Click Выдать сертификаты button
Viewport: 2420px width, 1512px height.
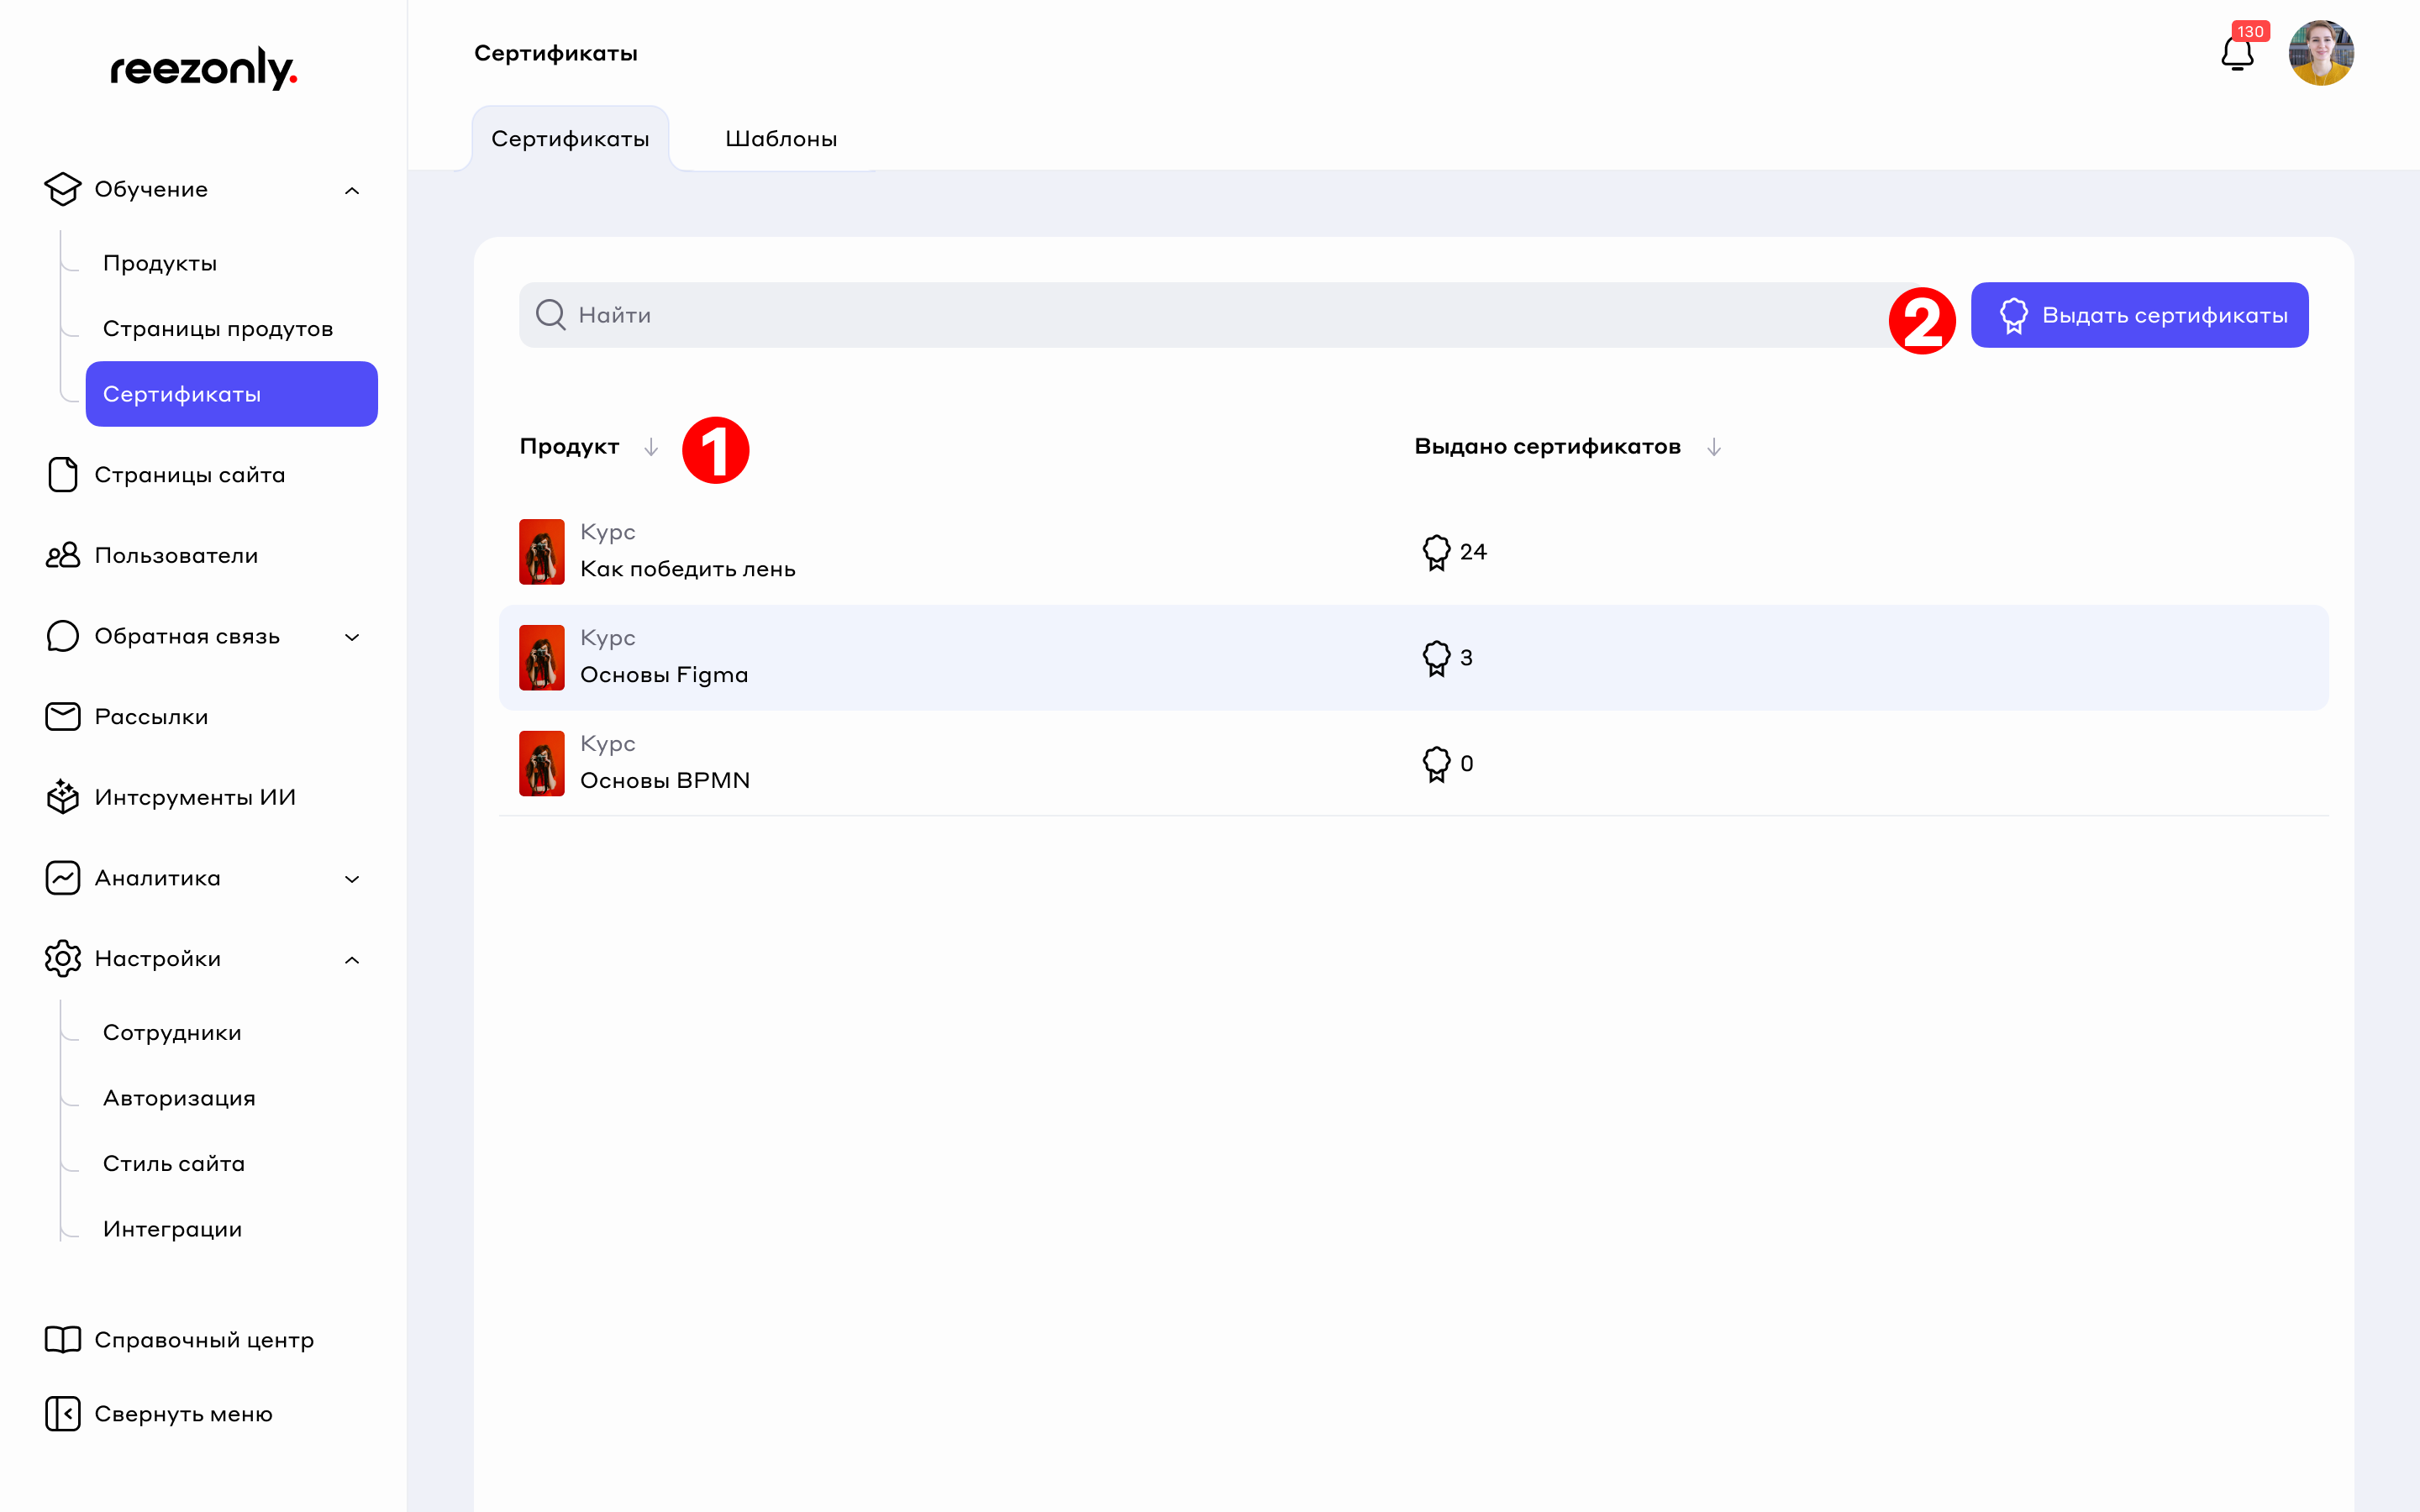pyautogui.click(x=2139, y=315)
